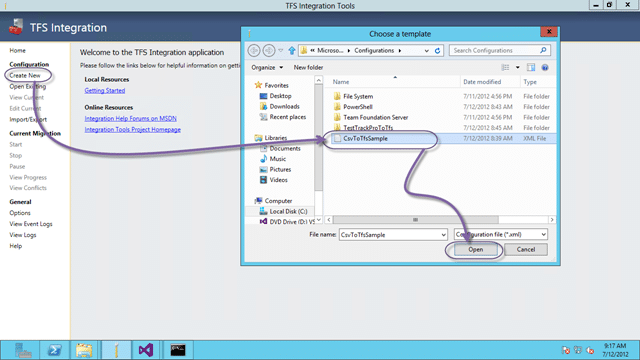
Task: Click the TFS Integration Tools taskbar icon
Action: point(116,350)
